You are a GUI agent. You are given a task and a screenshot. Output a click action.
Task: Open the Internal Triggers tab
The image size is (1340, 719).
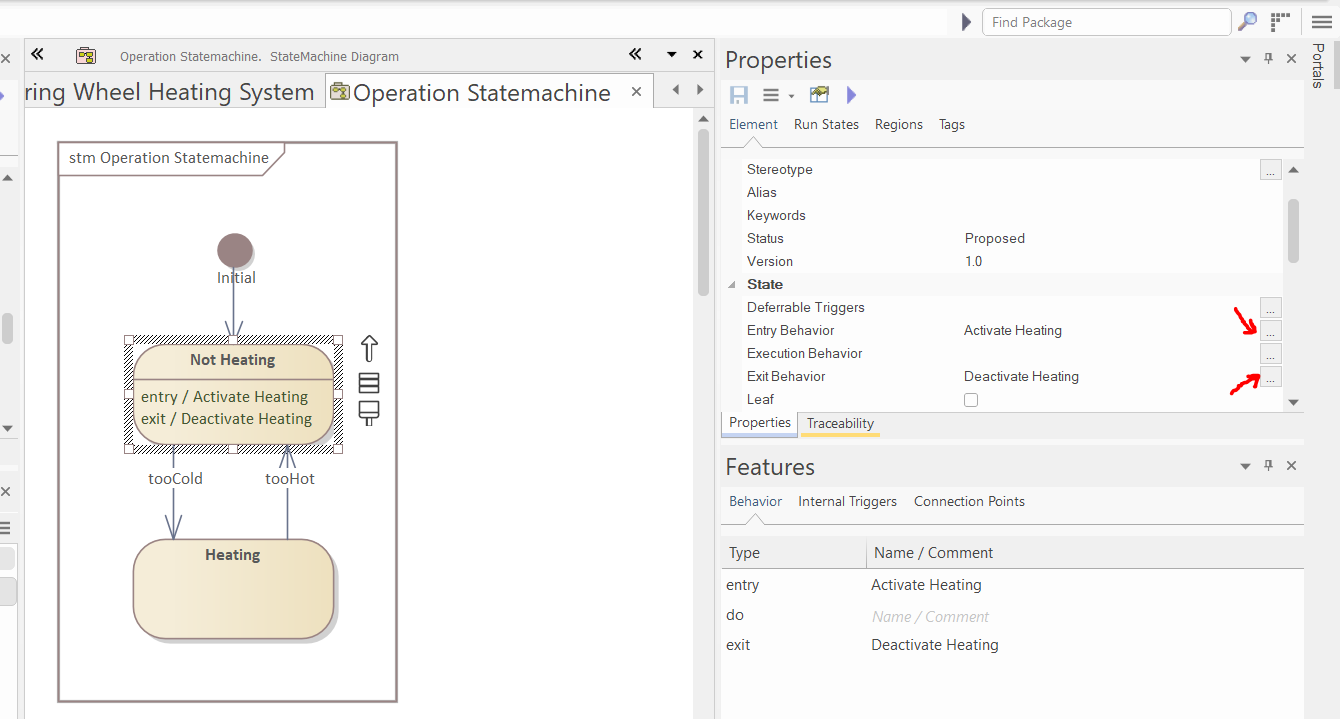point(847,501)
